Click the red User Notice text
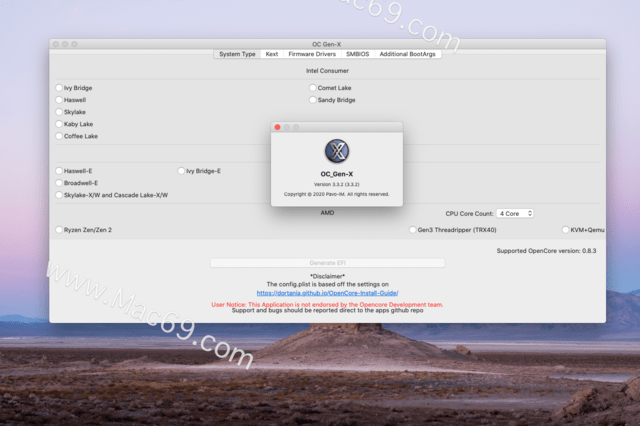The width and height of the screenshot is (640, 426). [x=327, y=304]
